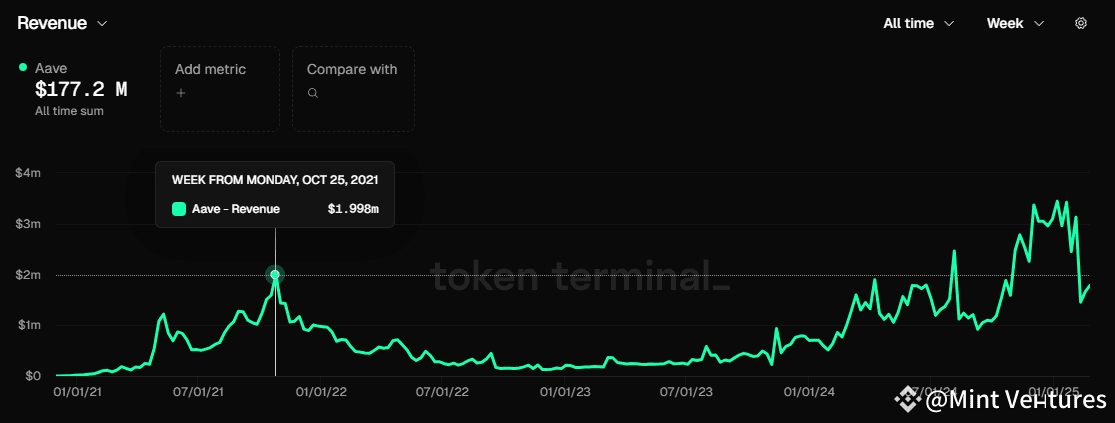1115x423 pixels.
Task: Click the highlighted Oct 25, 2021 data point
Action: 275,274
